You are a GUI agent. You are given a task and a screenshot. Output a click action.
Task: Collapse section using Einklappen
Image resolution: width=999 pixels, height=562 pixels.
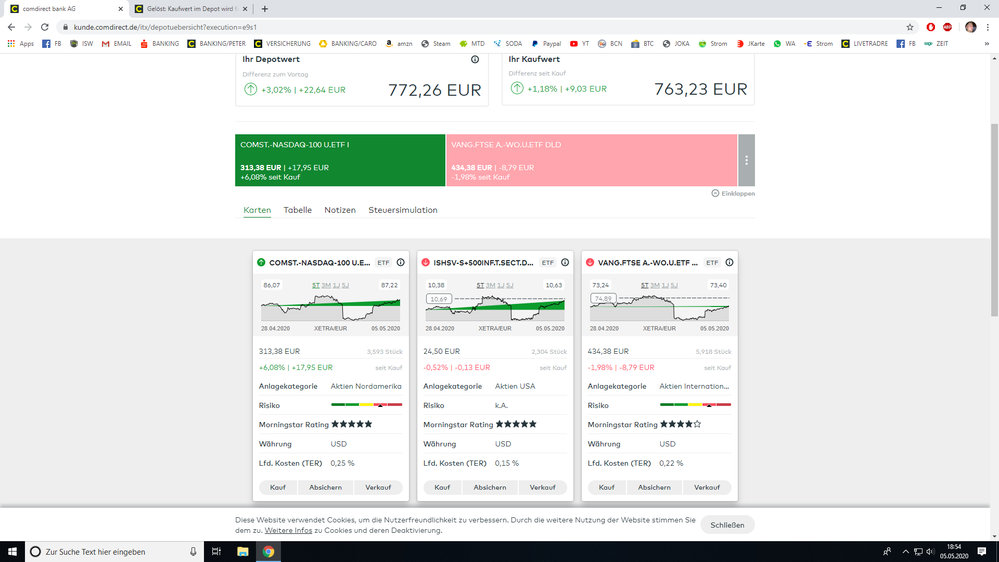734,193
